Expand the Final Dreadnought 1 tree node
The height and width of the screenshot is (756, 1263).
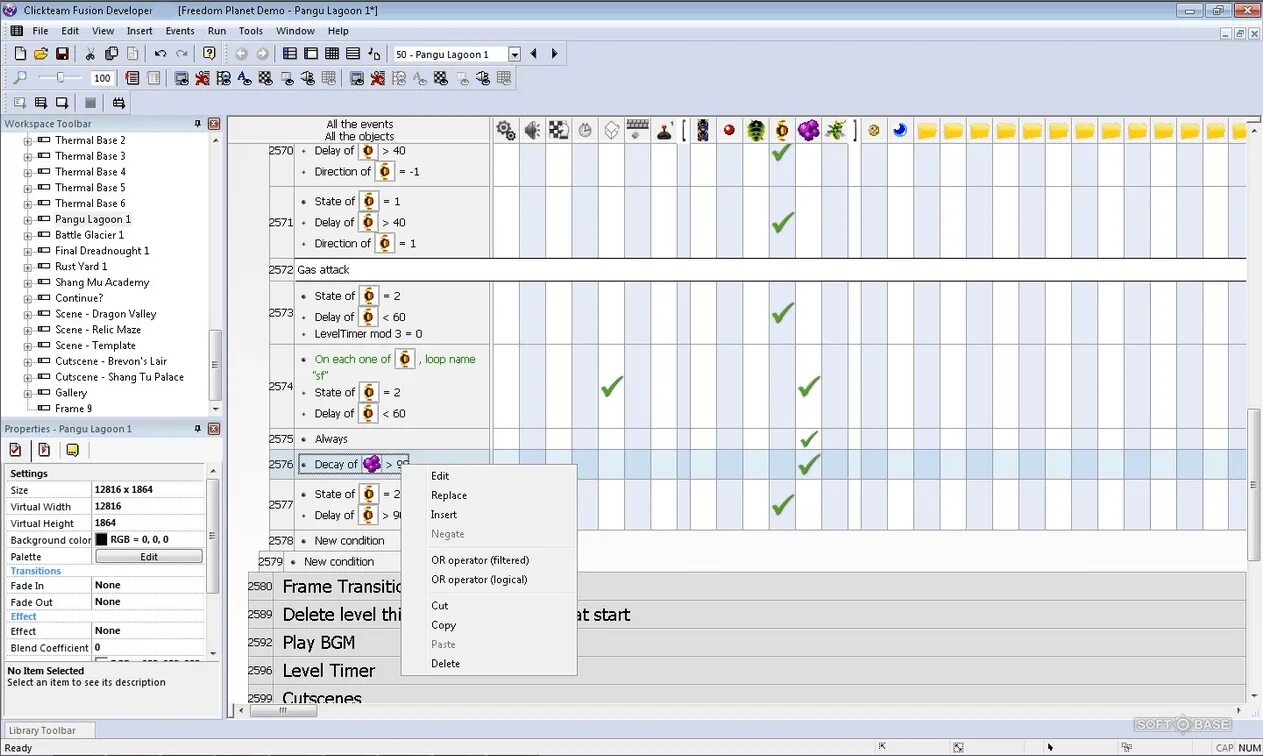tap(28, 251)
